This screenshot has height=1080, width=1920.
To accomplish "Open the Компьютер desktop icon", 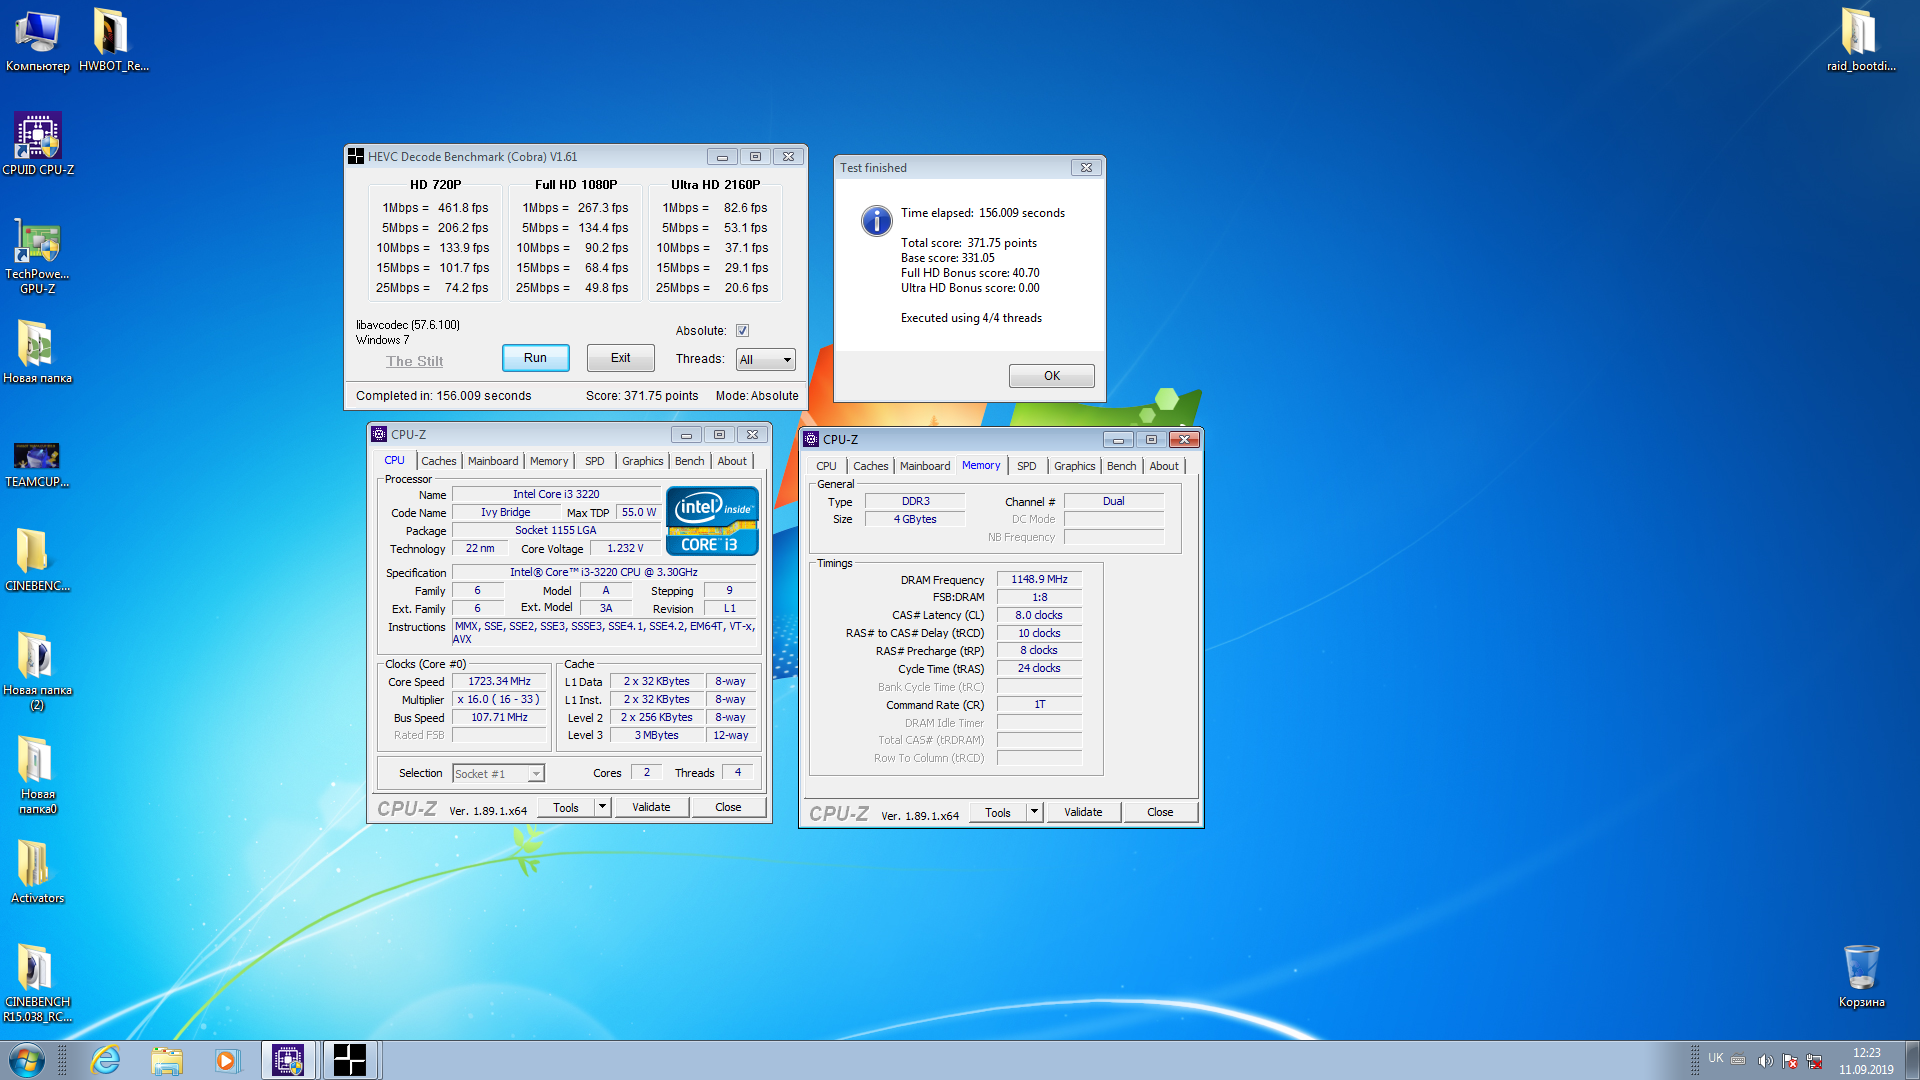I will pyautogui.click(x=37, y=40).
